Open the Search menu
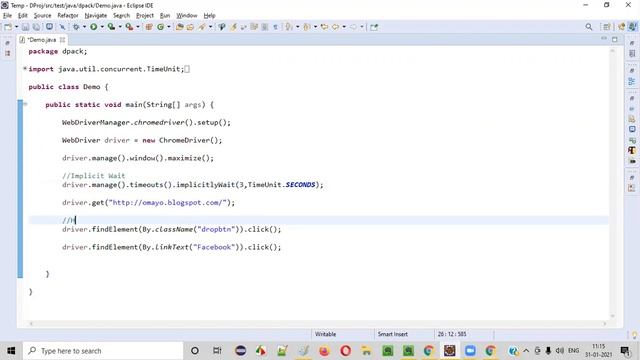This screenshot has width=640, height=360. [121, 16]
